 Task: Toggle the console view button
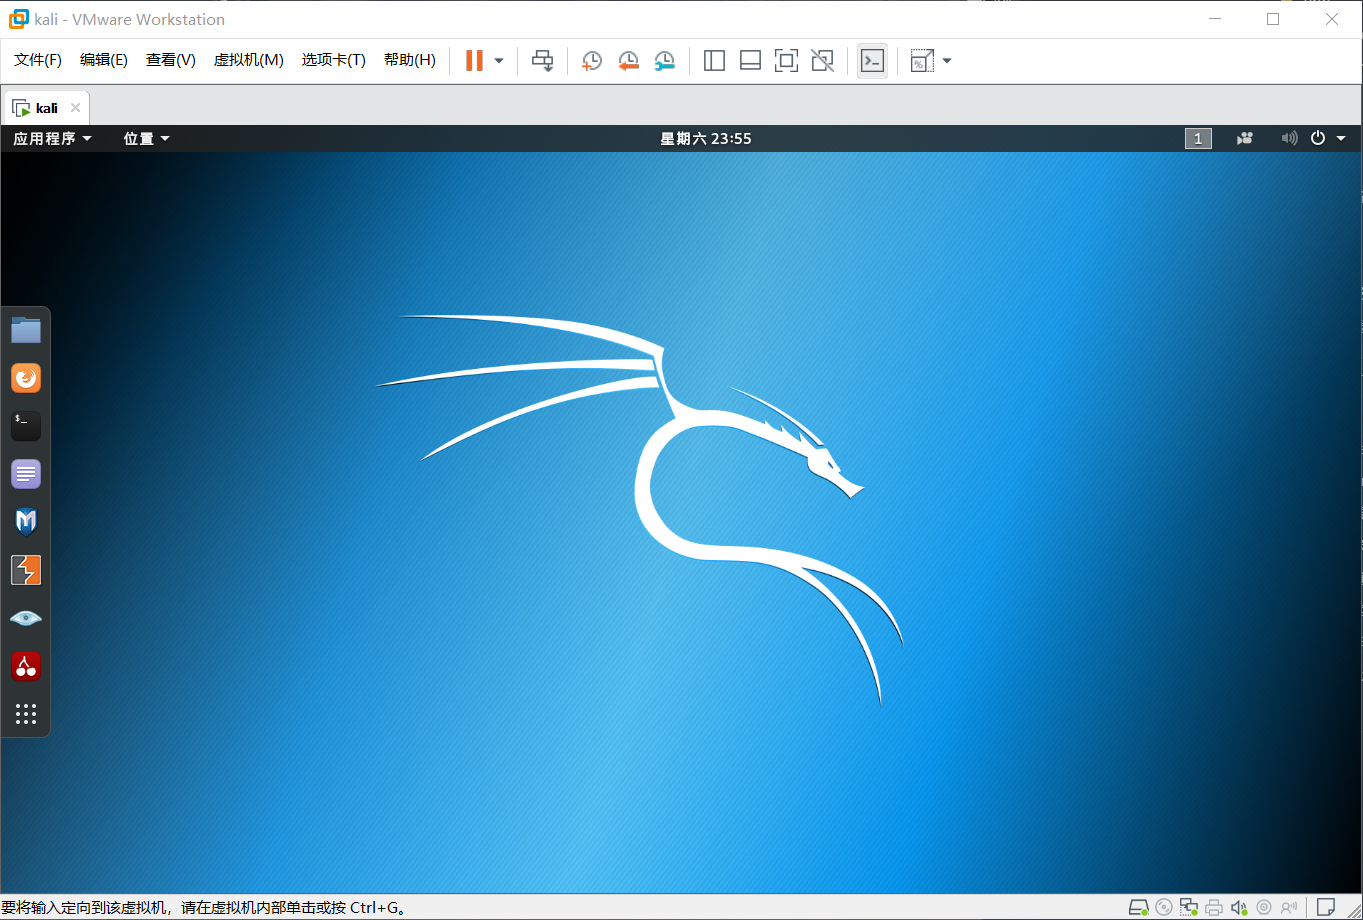tap(872, 61)
